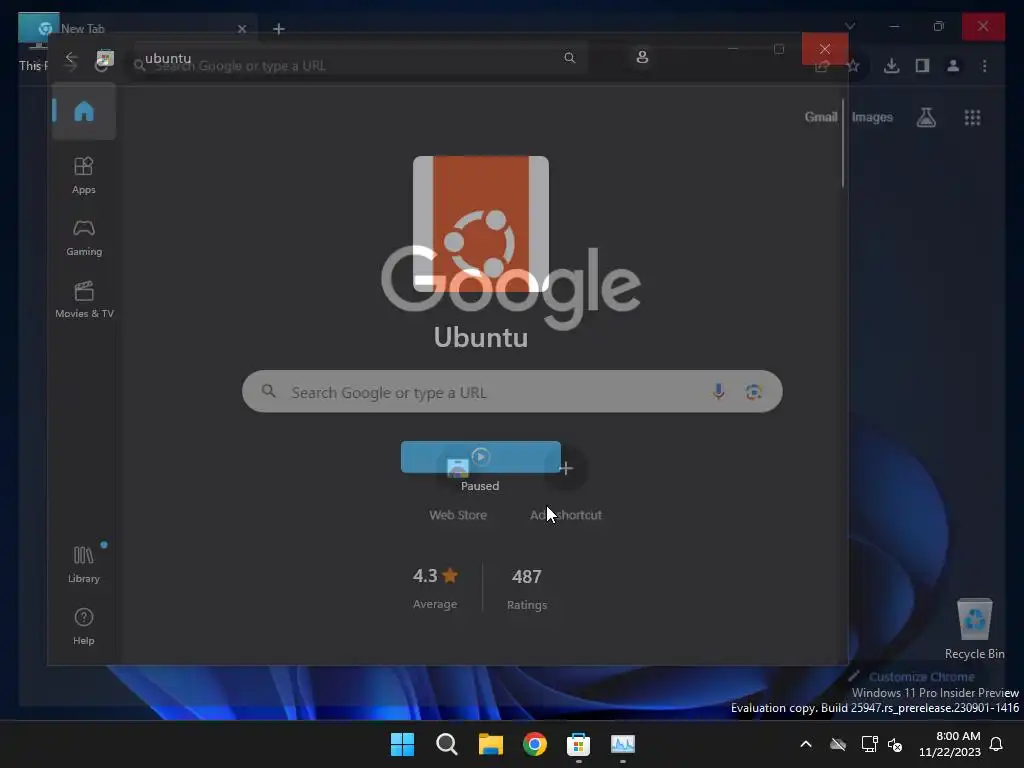Viewport: 1024px width, 768px height.
Task: Open the Chrome profile avatar
Action: point(953,65)
